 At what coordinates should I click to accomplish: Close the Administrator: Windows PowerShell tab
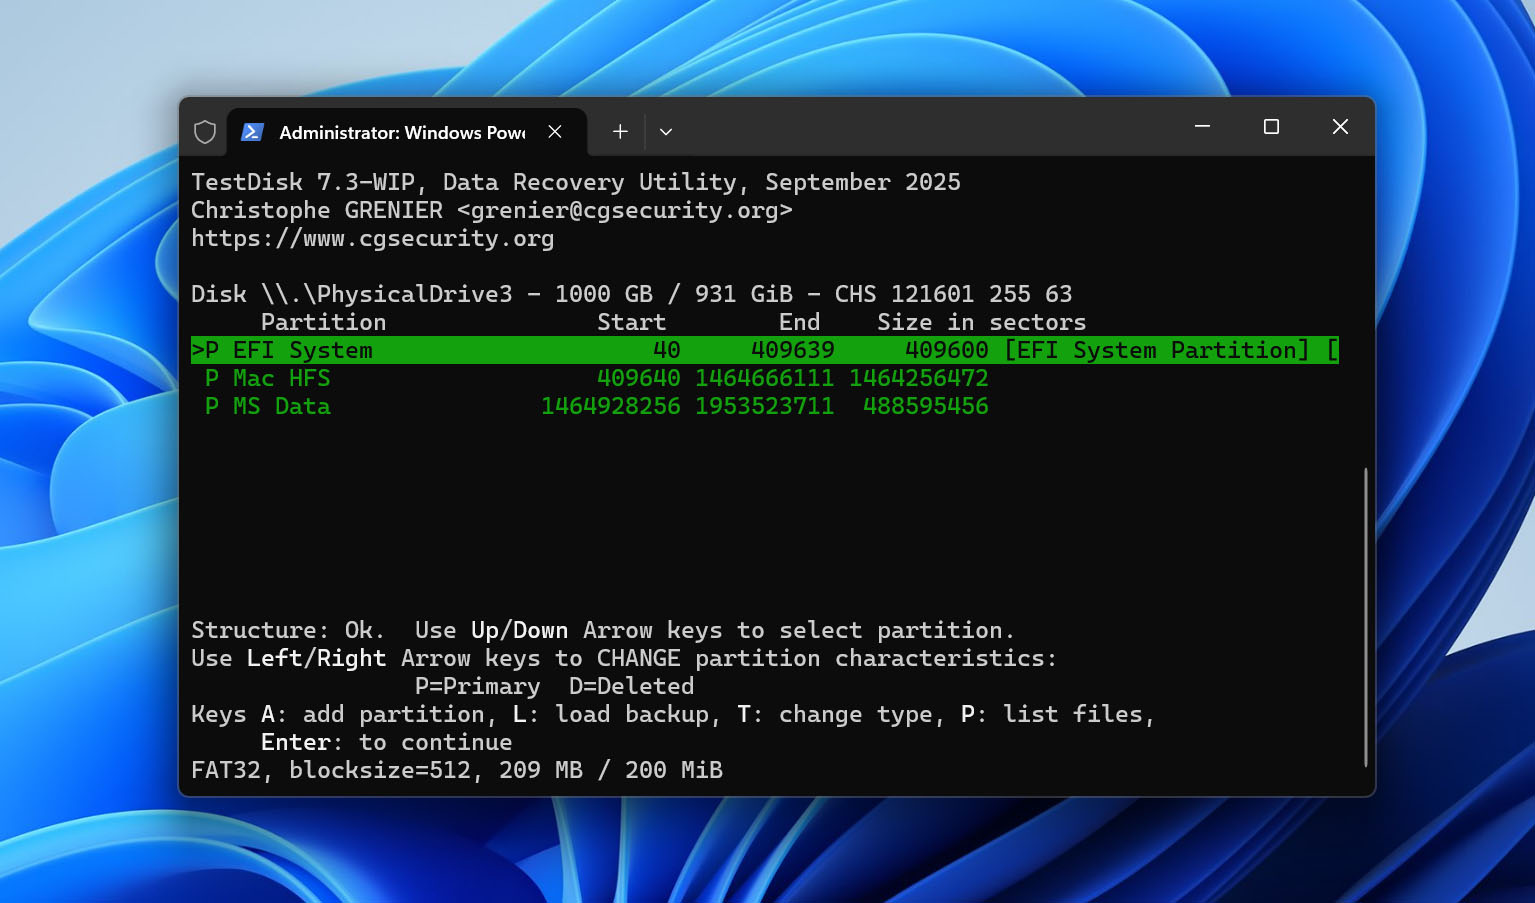coord(555,132)
